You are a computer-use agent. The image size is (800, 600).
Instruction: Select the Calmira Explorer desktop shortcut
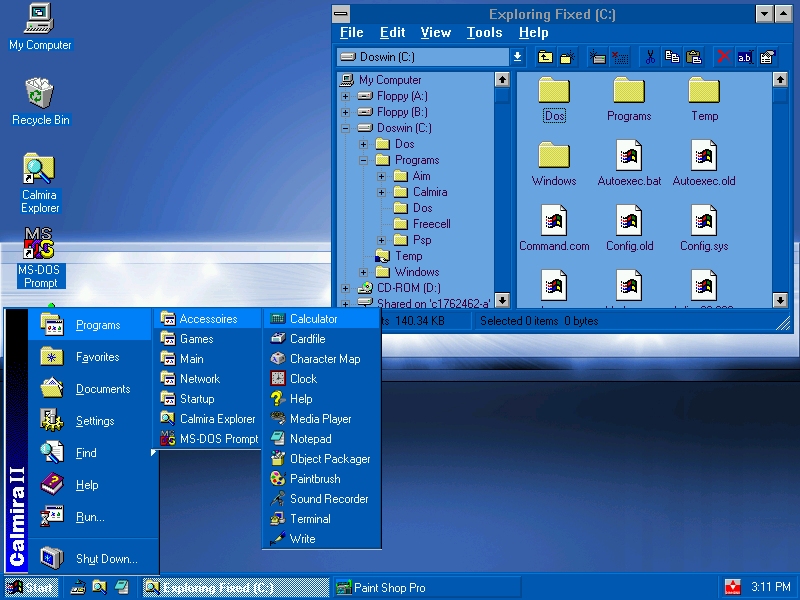pyautogui.click(x=40, y=170)
